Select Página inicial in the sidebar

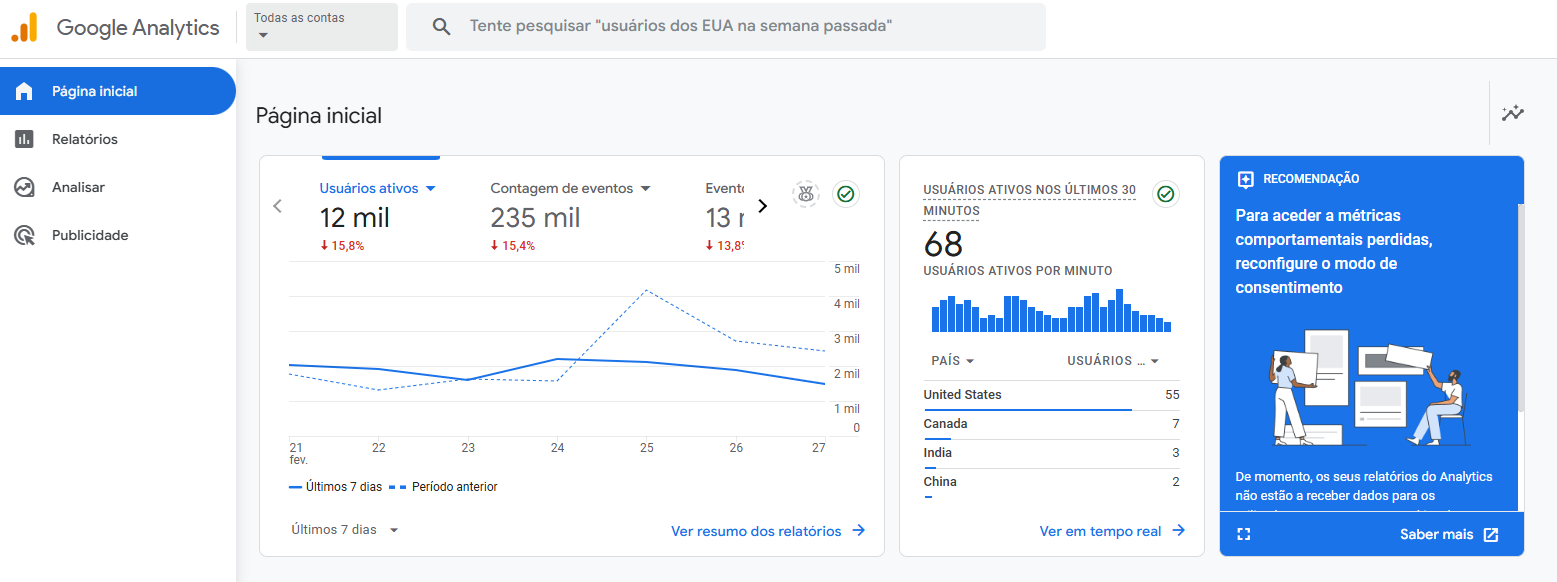(x=95, y=91)
